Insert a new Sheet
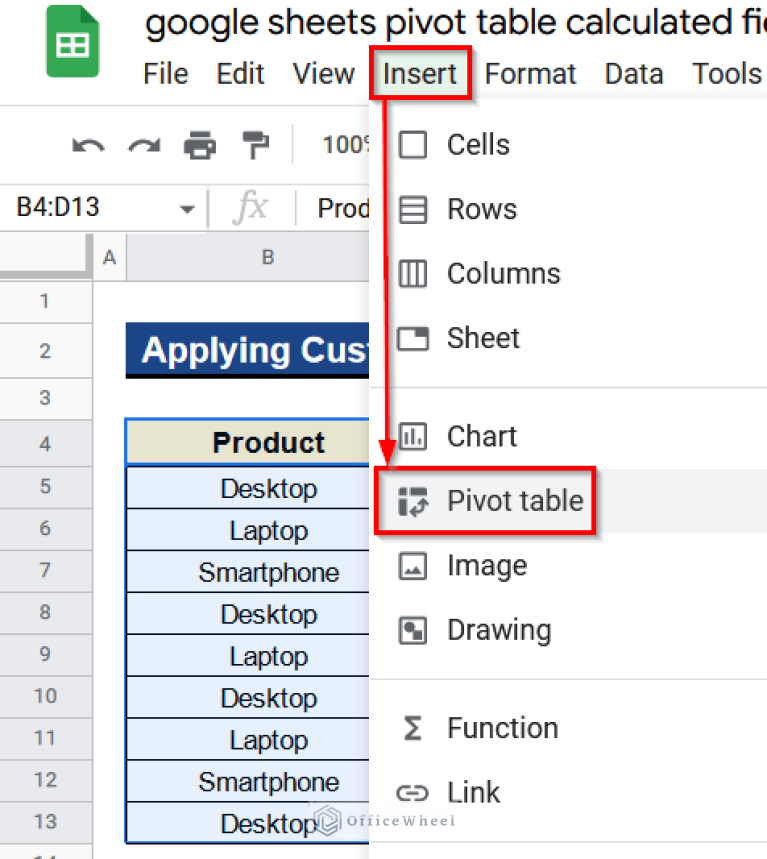Screen dimensions: 767x859 click(483, 338)
